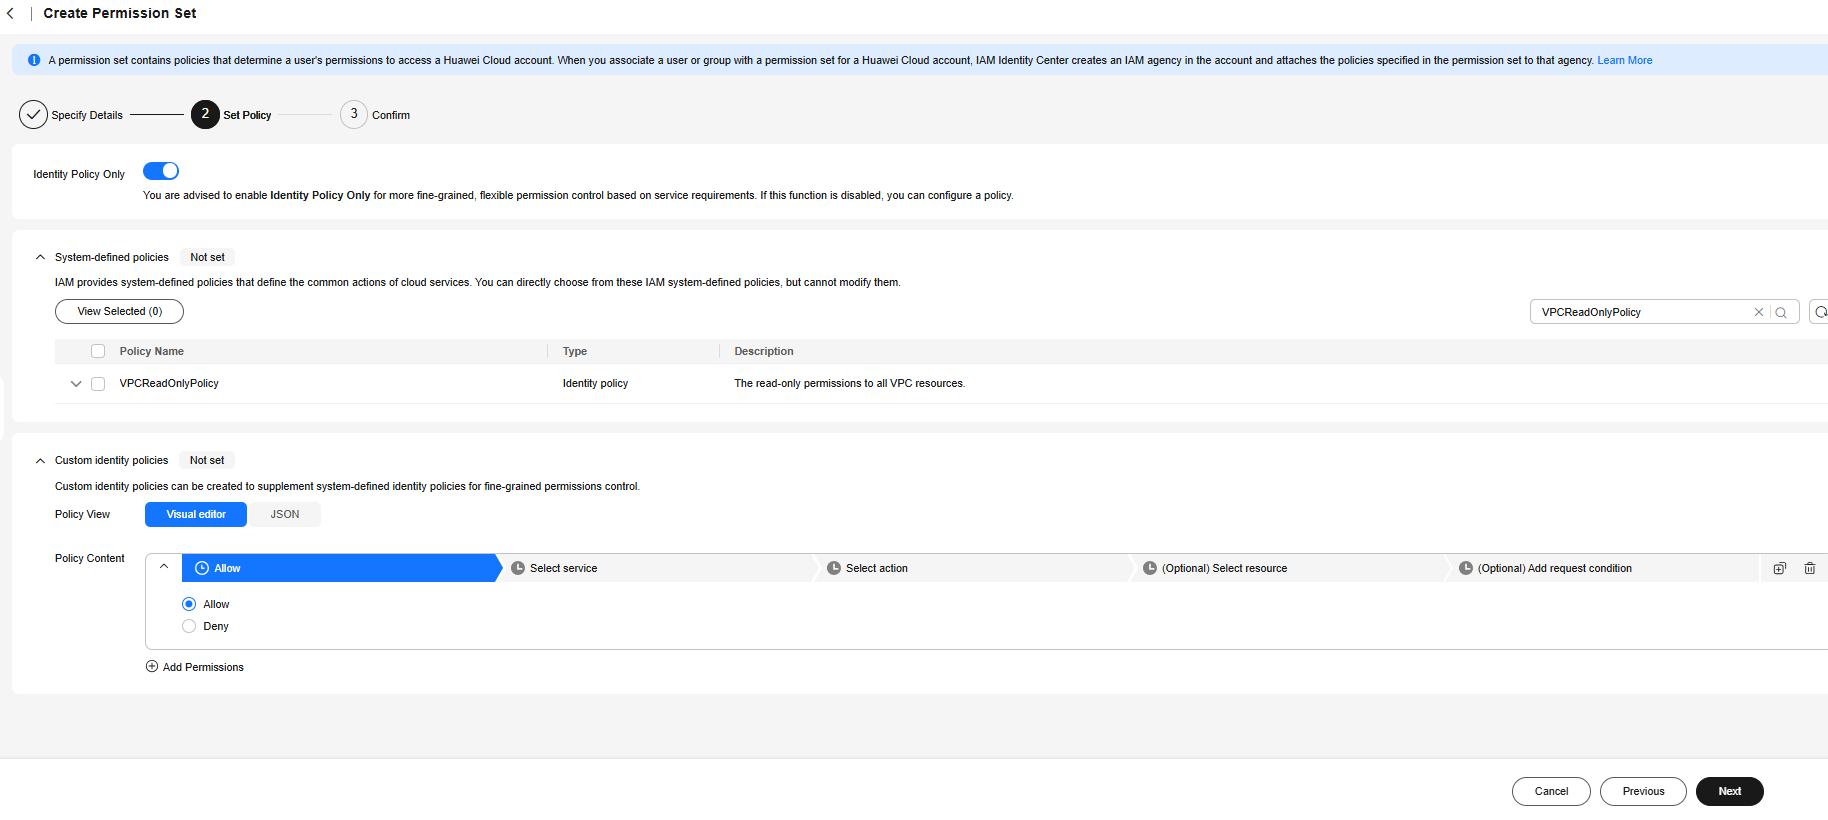Viewport: 1828px width, 820px height.
Task: Refresh the system-defined policies list
Action: (x=1820, y=312)
